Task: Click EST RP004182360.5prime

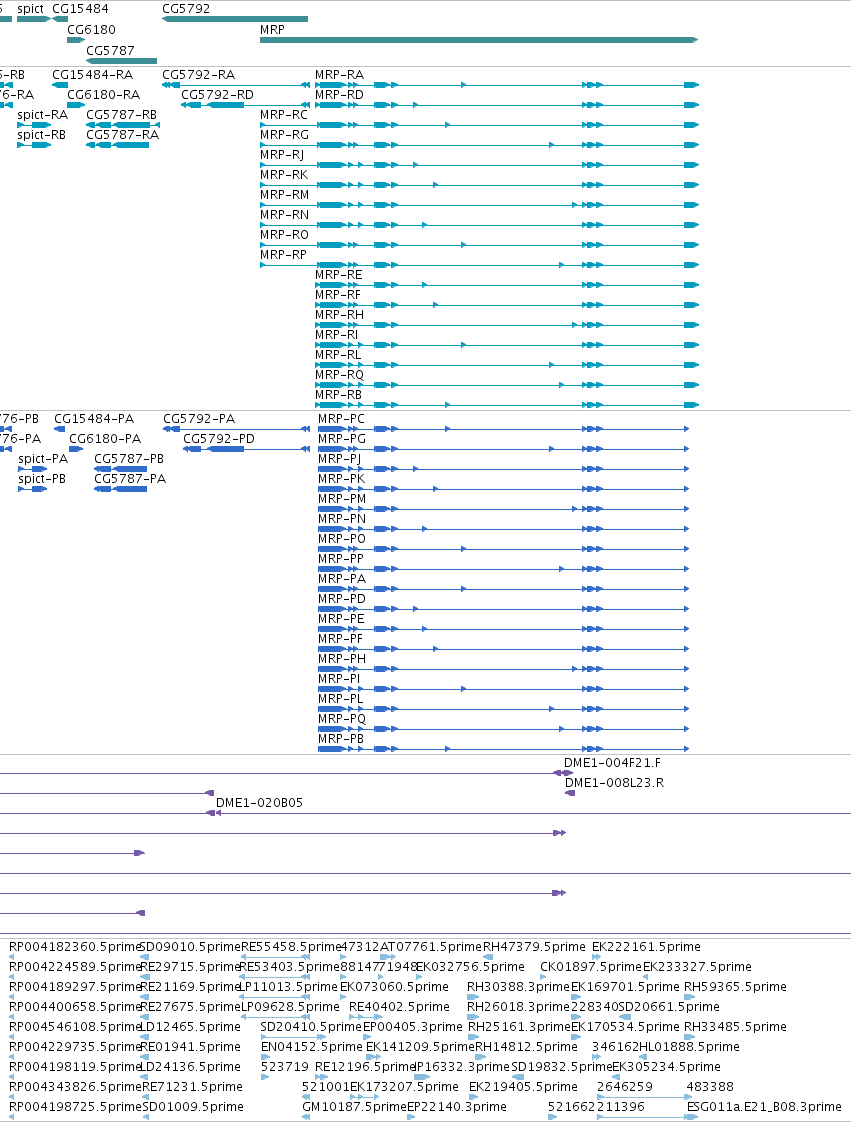Action: [x=75, y=947]
